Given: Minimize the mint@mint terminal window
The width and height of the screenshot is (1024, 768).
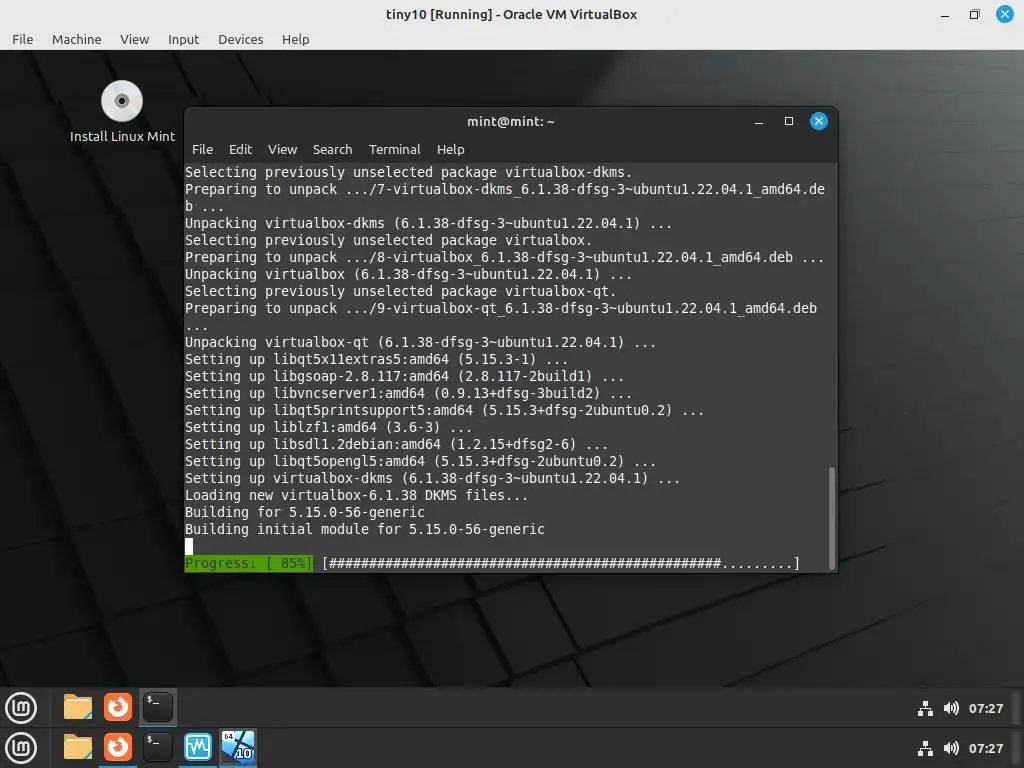Looking at the screenshot, I should pyautogui.click(x=759, y=121).
